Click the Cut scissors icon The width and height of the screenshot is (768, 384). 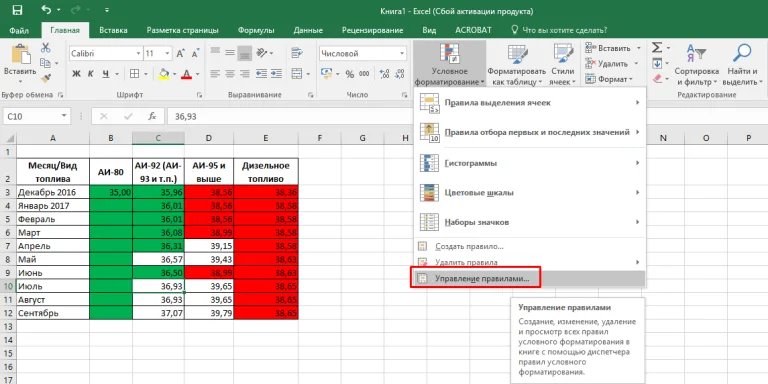(46, 48)
